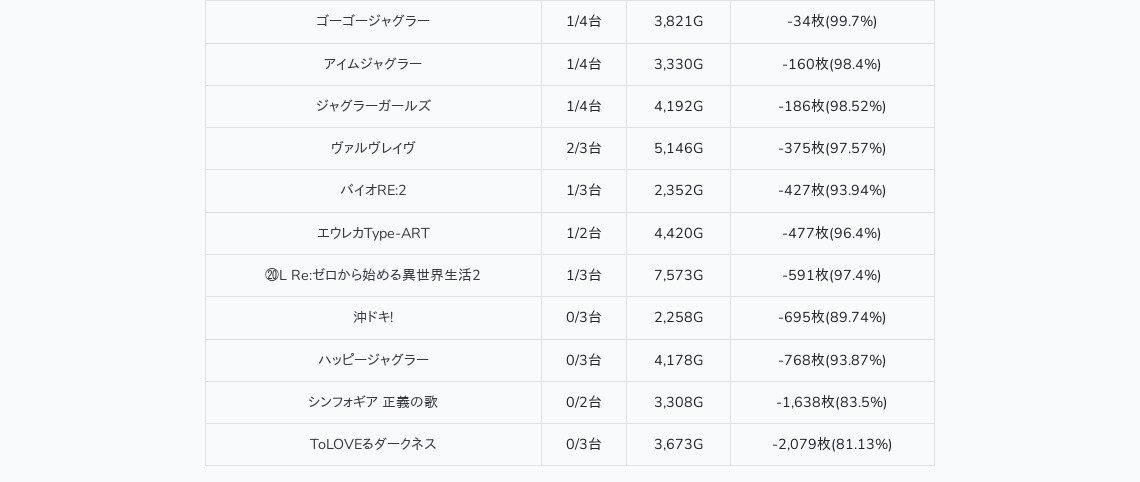Select the アイムジャグラー row name
1140x482 pixels.
click(373, 64)
